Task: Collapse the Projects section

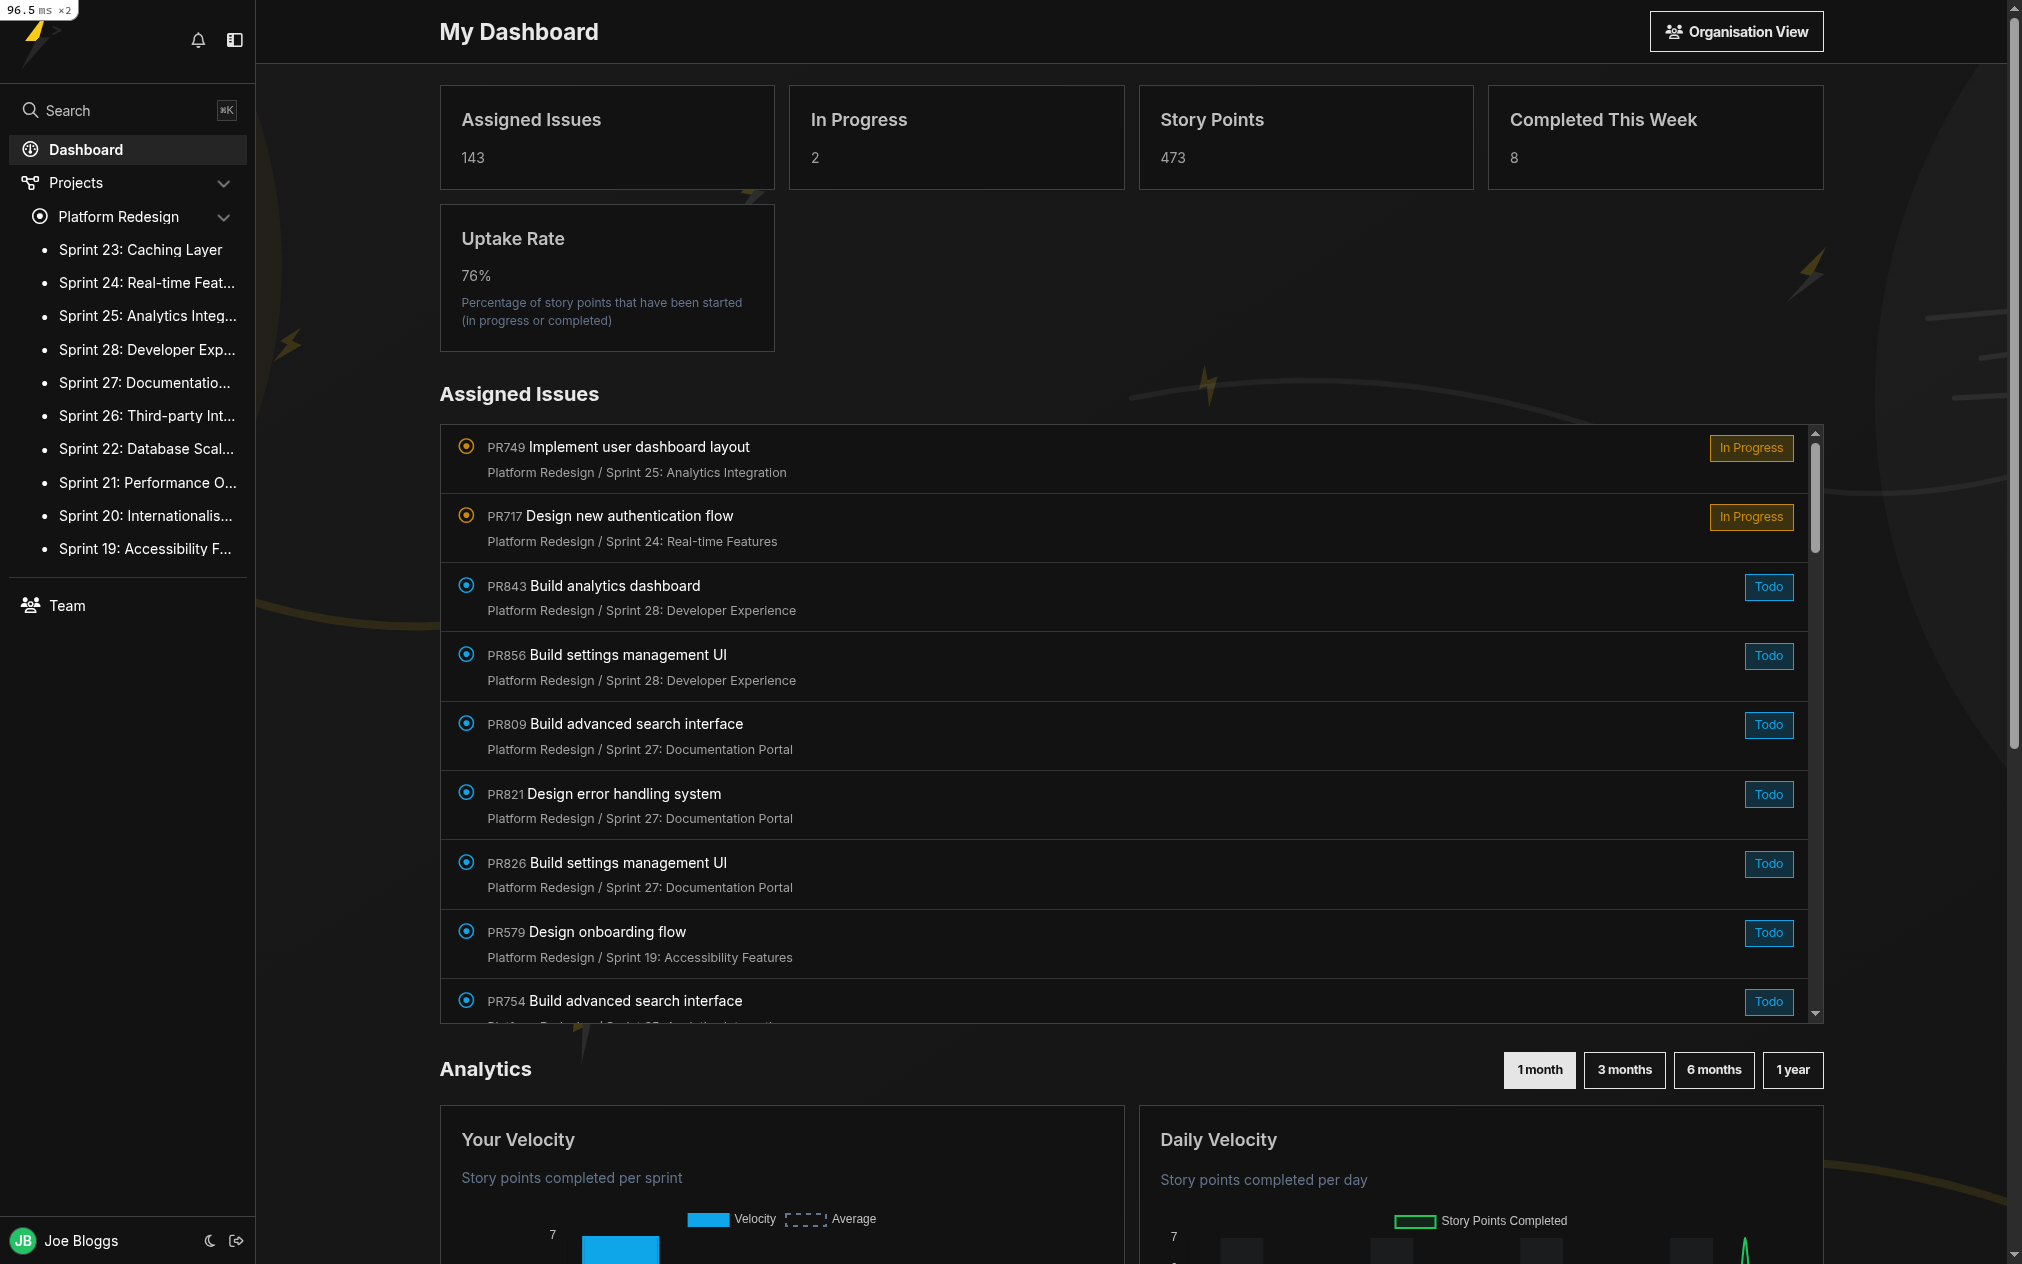Action: pyautogui.click(x=224, y=183)
